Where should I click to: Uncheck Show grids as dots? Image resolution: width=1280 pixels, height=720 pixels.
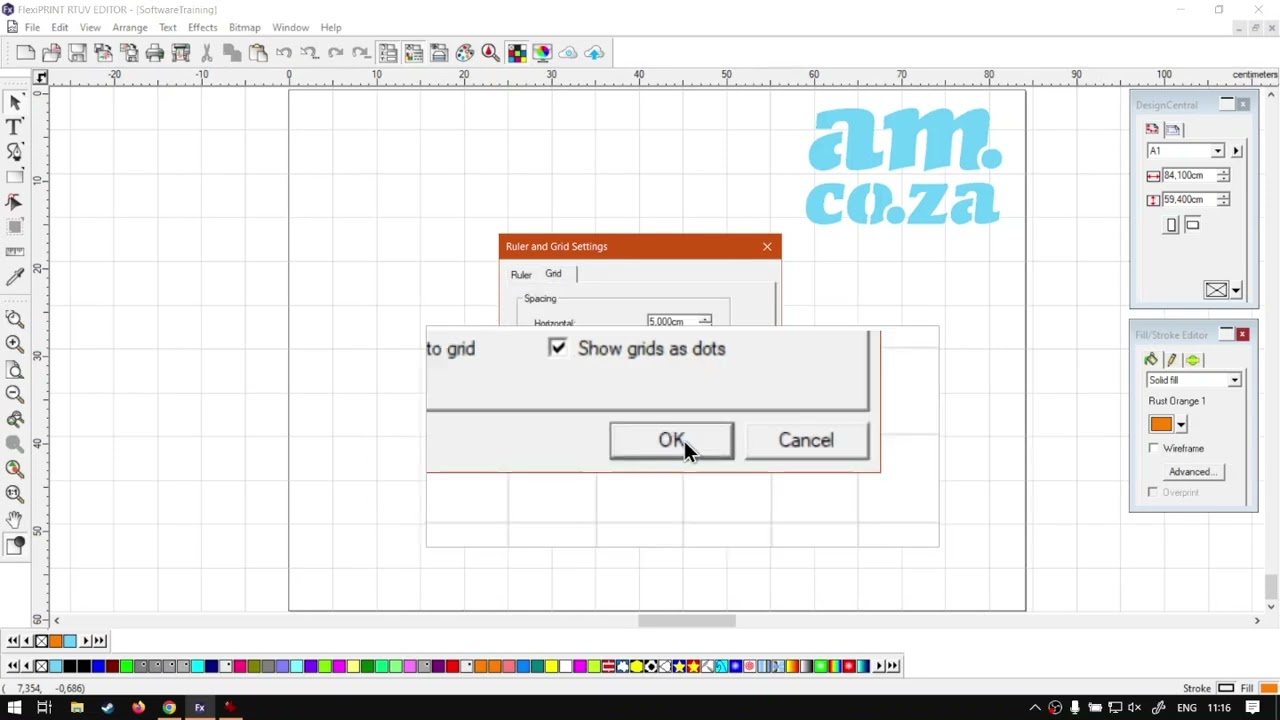tap(557, 347)
